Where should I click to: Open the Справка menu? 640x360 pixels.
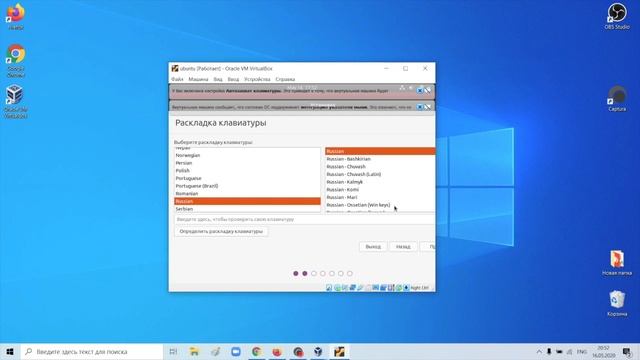(x=285, y=79)
